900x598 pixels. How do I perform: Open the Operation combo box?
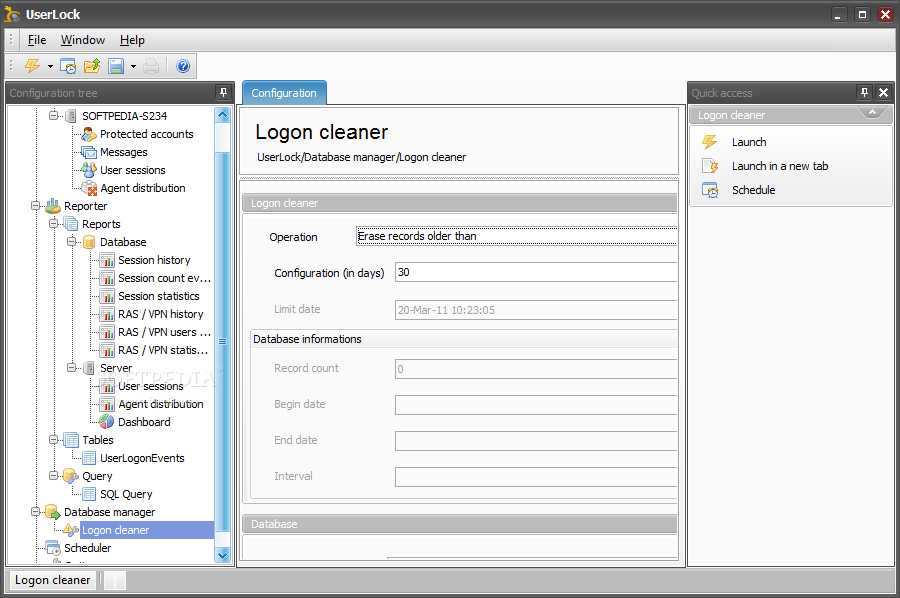[x=517, y=236]
